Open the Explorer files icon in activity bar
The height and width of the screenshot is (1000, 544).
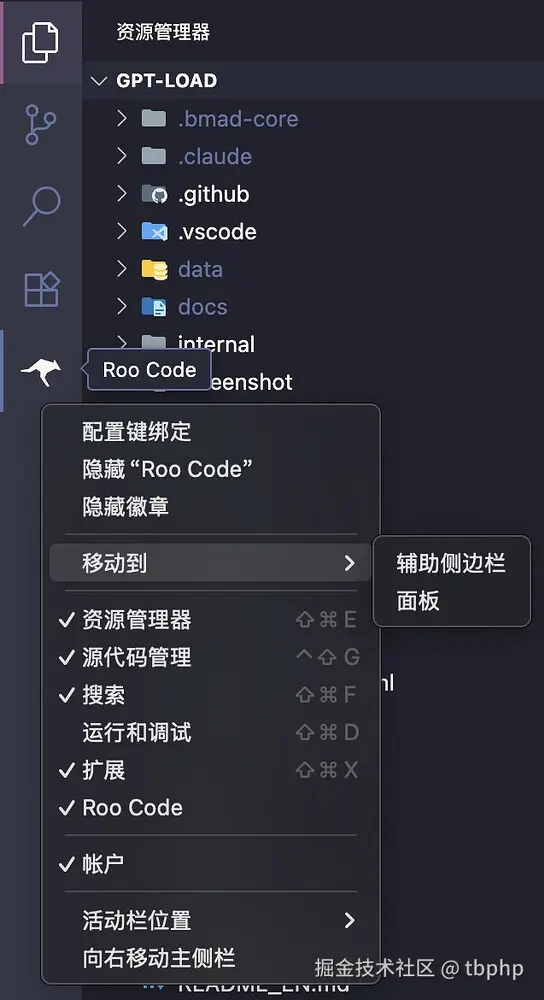click(40, 42)
